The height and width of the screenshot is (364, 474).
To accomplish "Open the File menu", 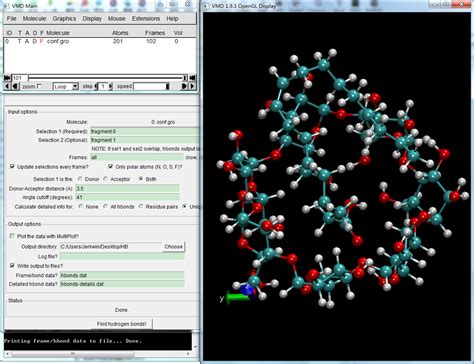I will click(x=12, y=19).
